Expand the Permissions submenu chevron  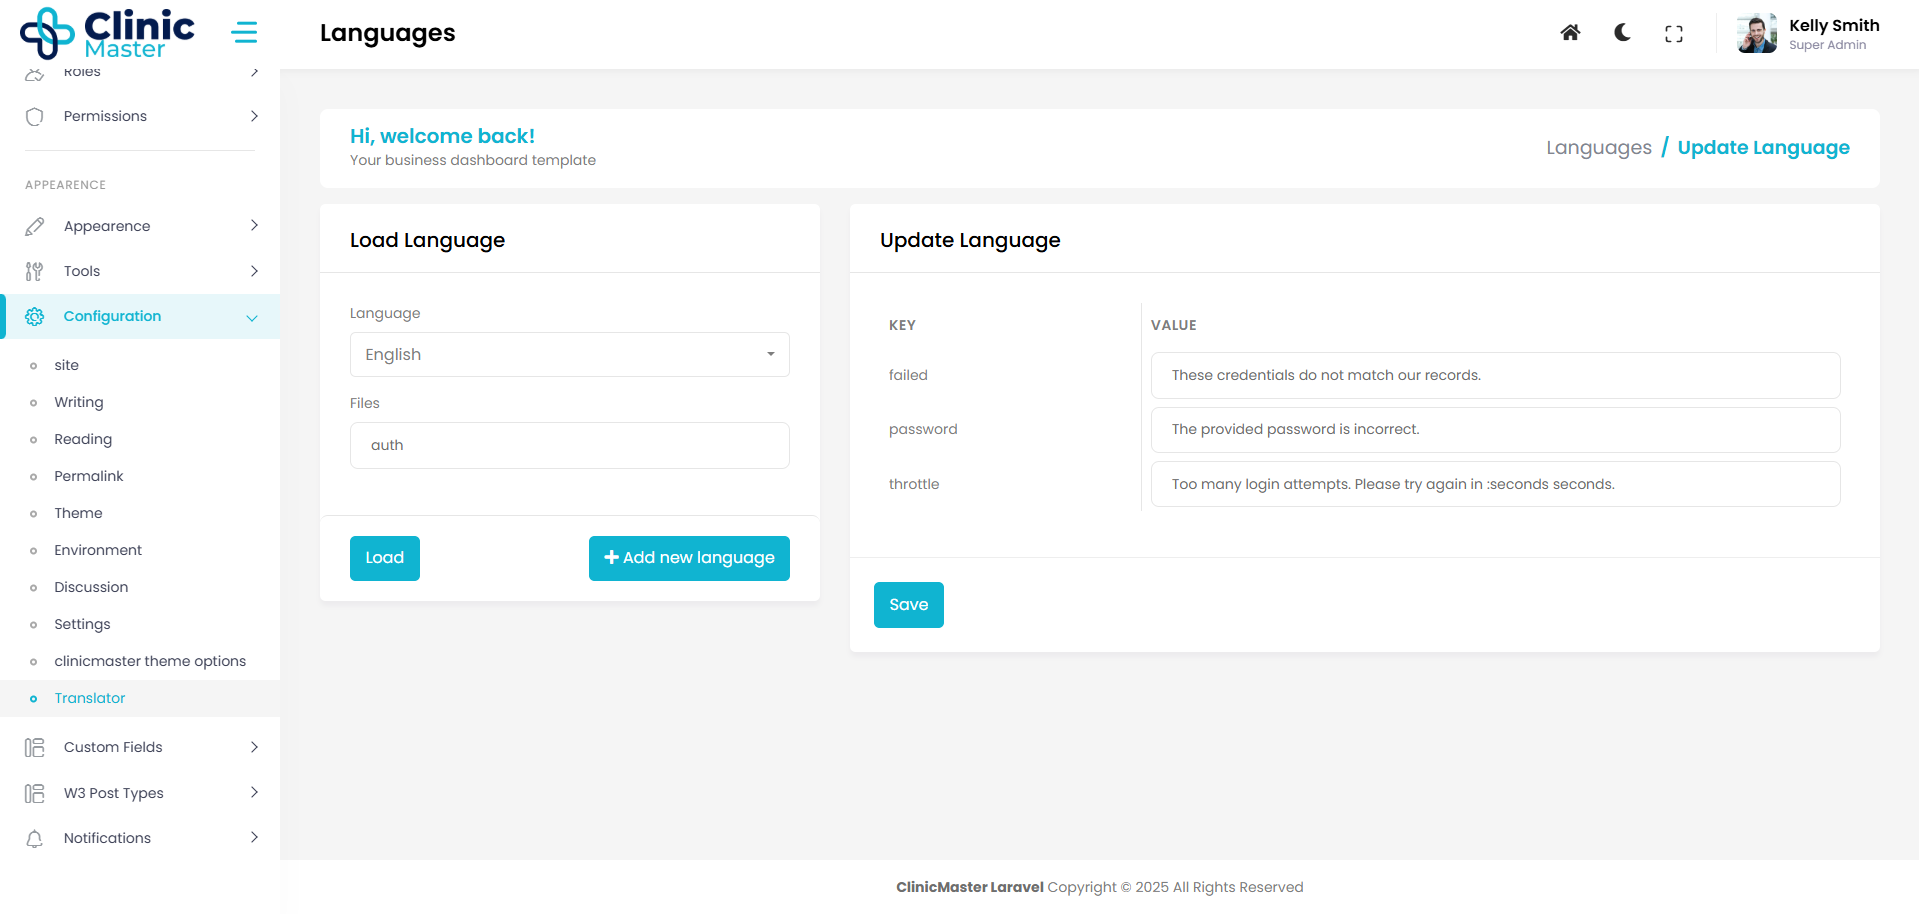tap(254, 116)
